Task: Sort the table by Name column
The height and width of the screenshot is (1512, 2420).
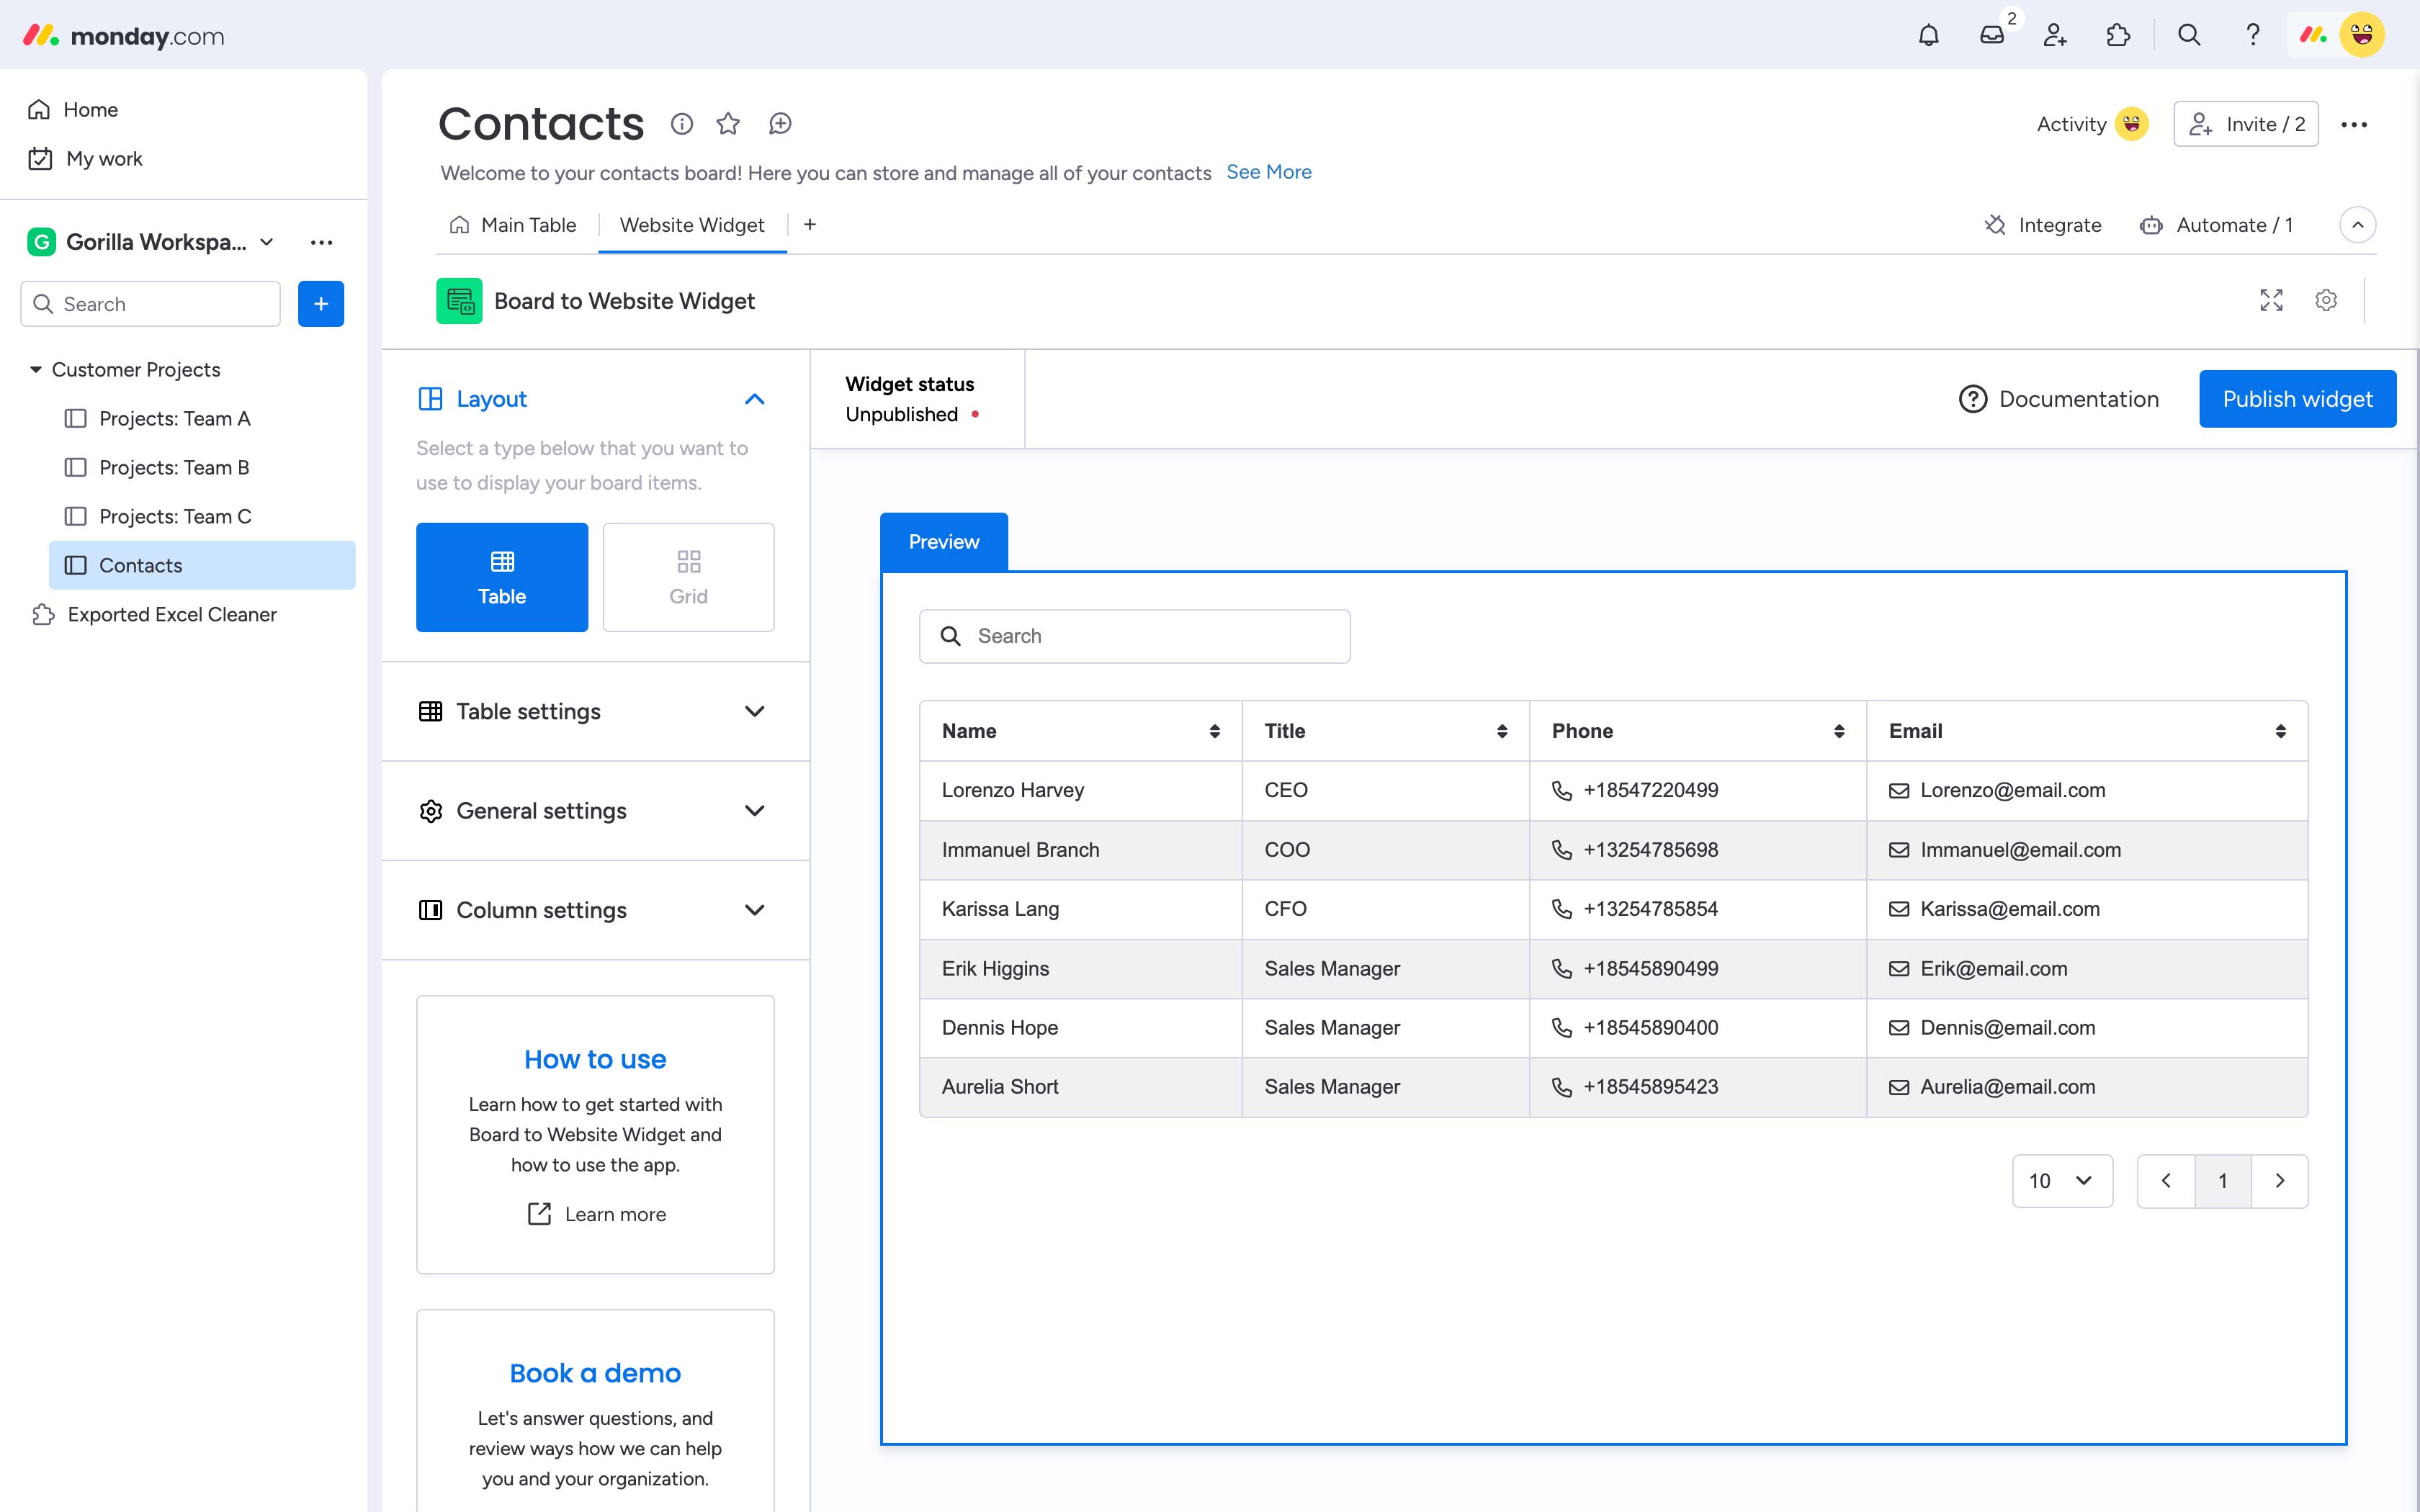Action: pos(1214,731)
